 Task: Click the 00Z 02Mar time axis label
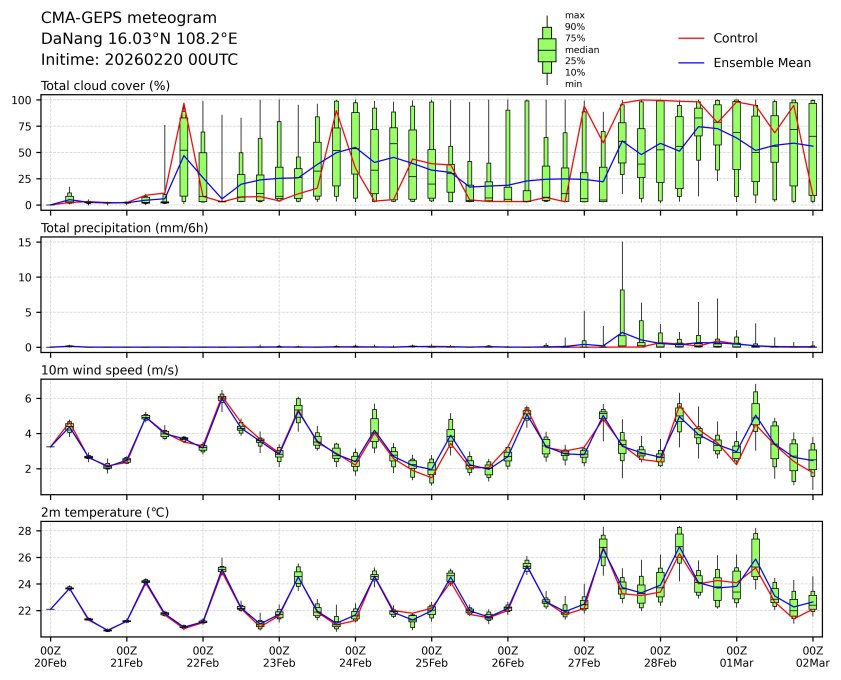click(812, 656)
